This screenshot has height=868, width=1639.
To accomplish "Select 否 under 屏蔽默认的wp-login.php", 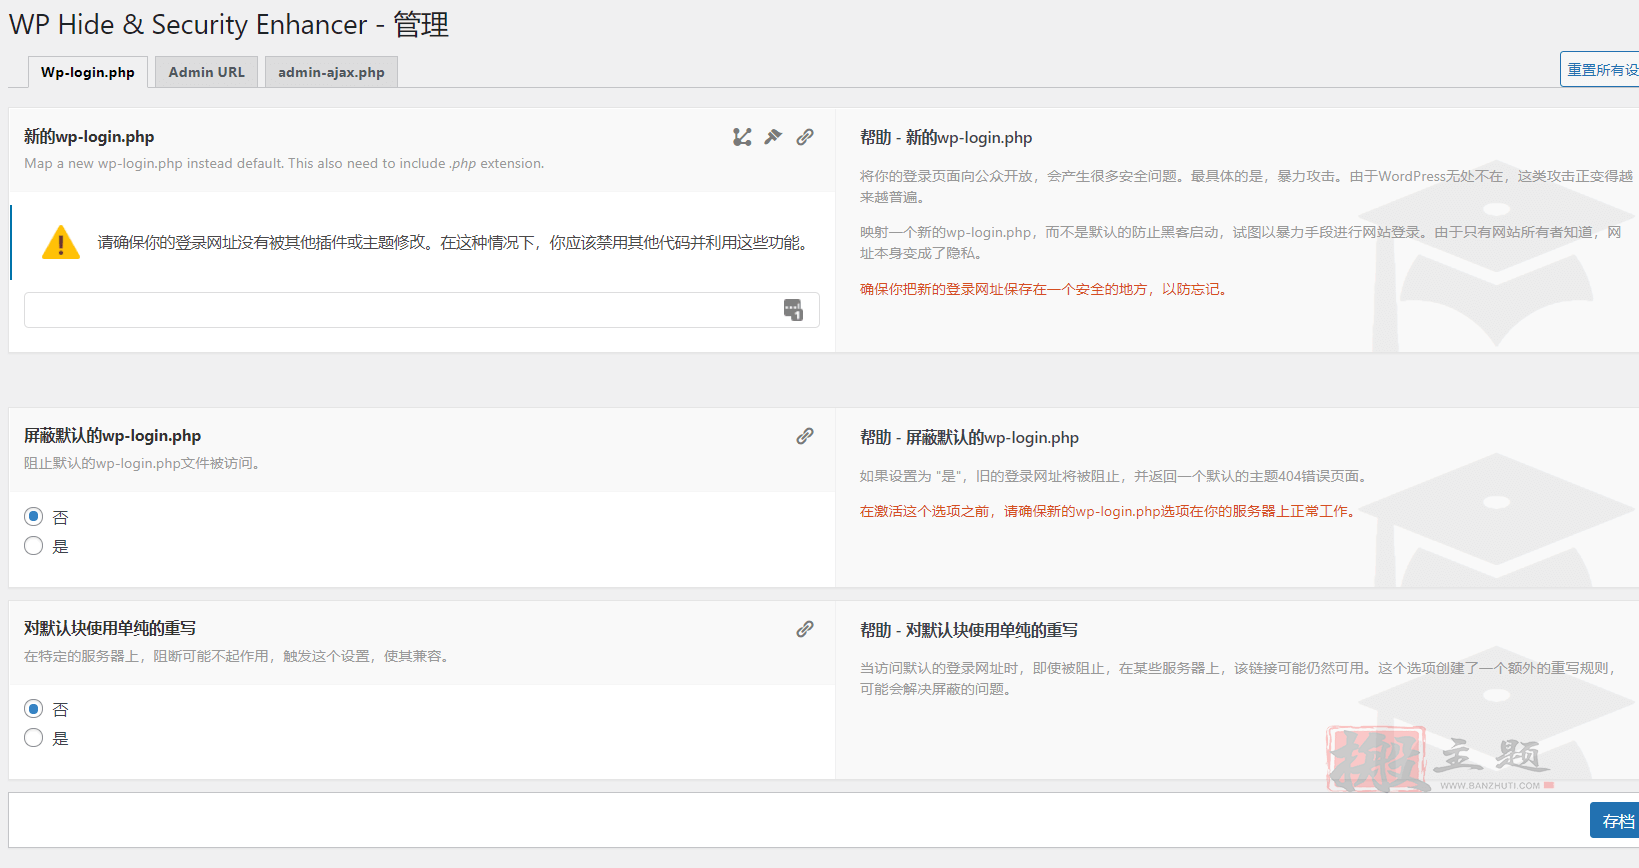I will (x=34, y=517).
